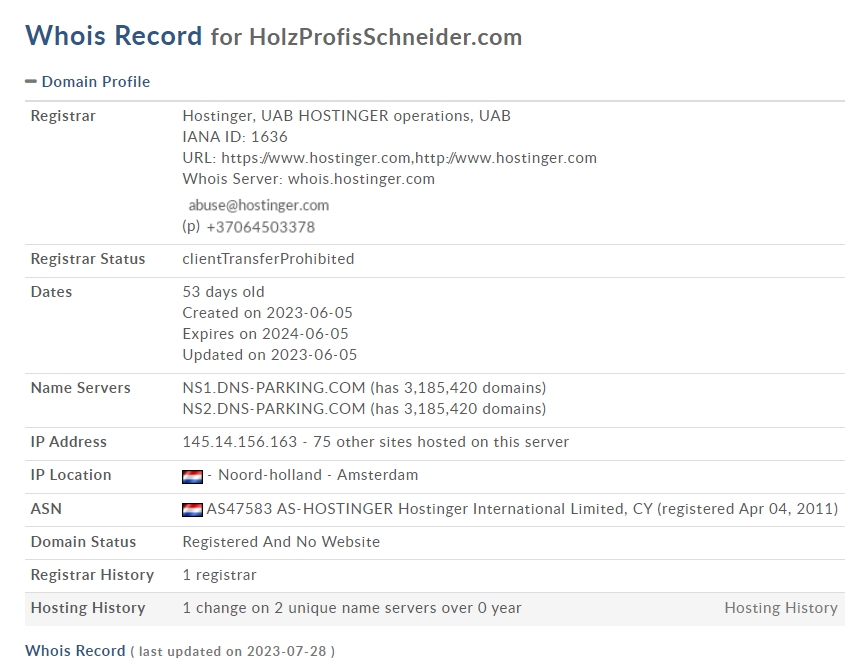Image resolution: width=845 pixels, height=669 pixels.
Task: Click the 'Domain Status' row label
Action: point(84,542)
